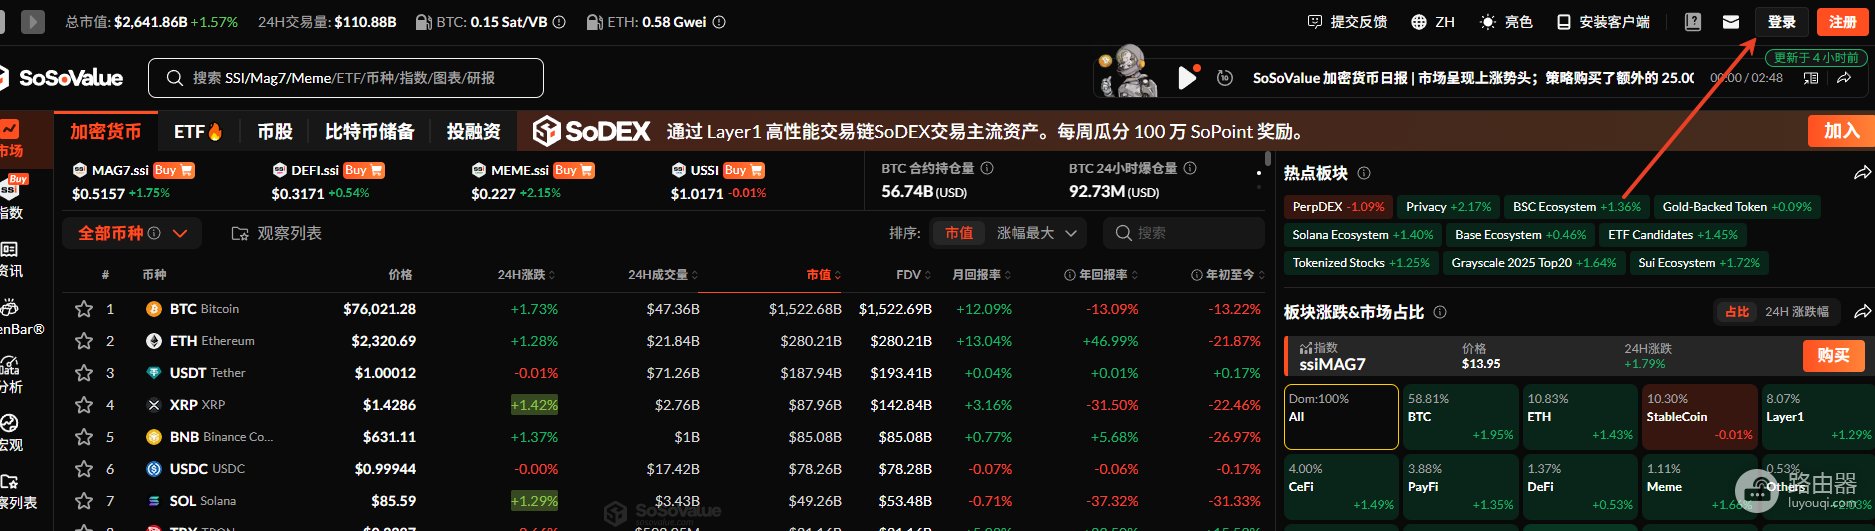Open the Gold-Backed Token sector tag
This screenshot has width=1875, height=531.
tap(1737, 207)
